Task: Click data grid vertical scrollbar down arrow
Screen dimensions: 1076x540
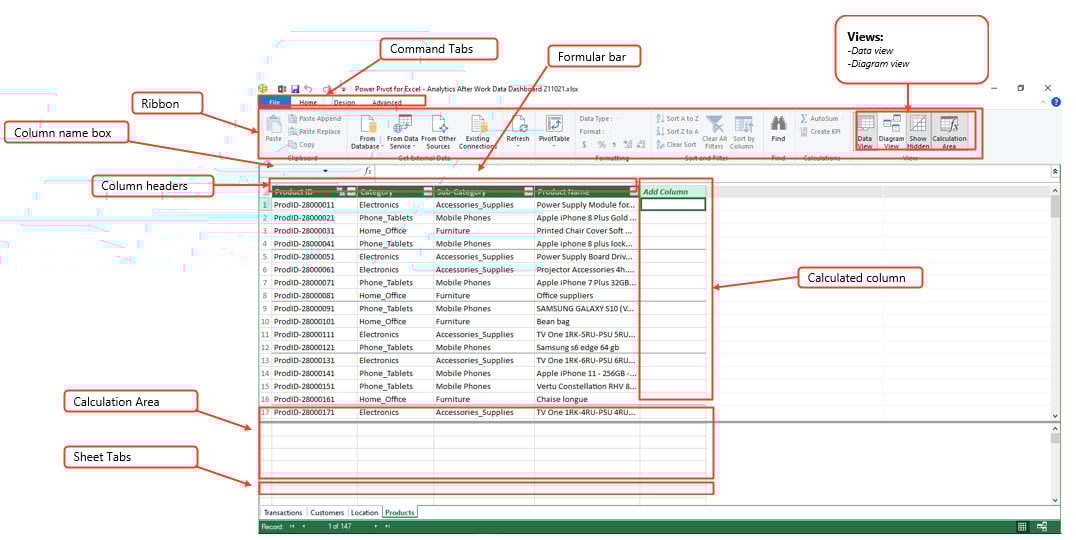Action: (x=1055, y=415)
